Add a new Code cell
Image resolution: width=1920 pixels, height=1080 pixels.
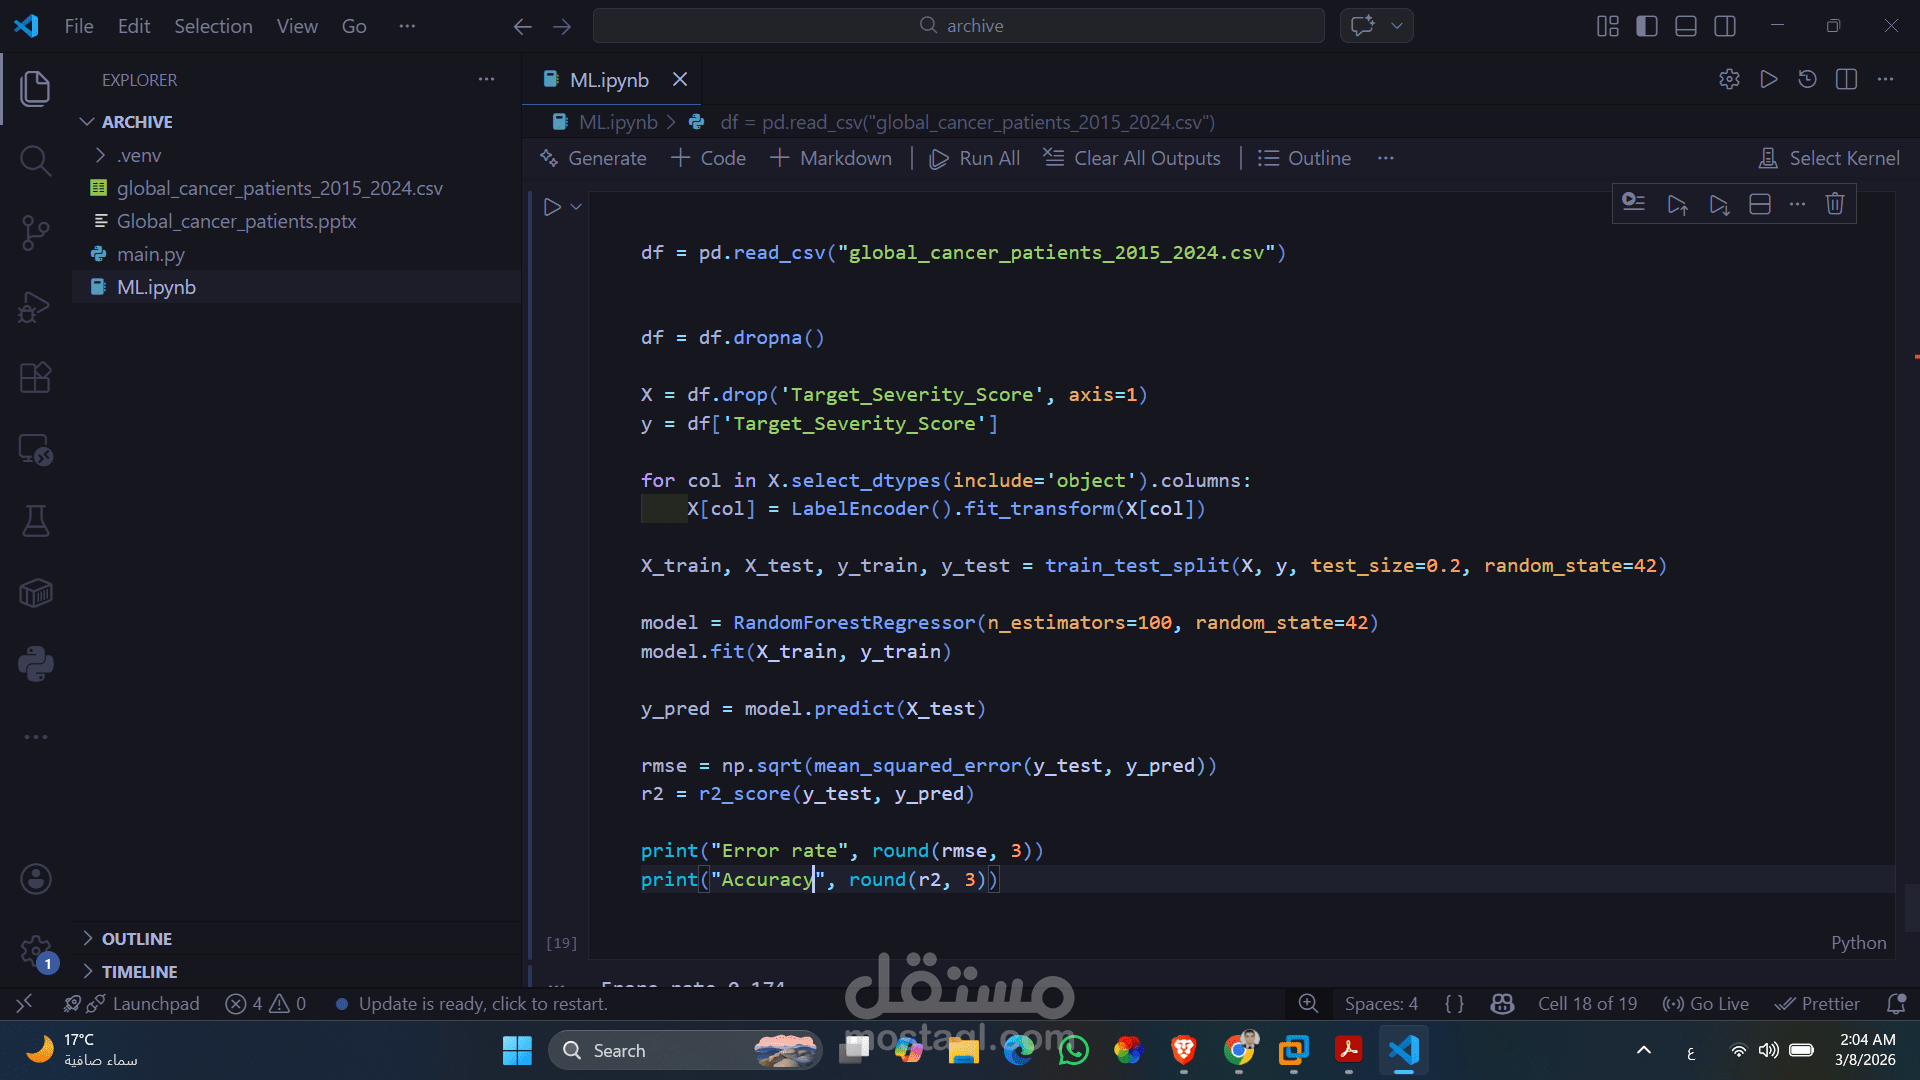708,158
